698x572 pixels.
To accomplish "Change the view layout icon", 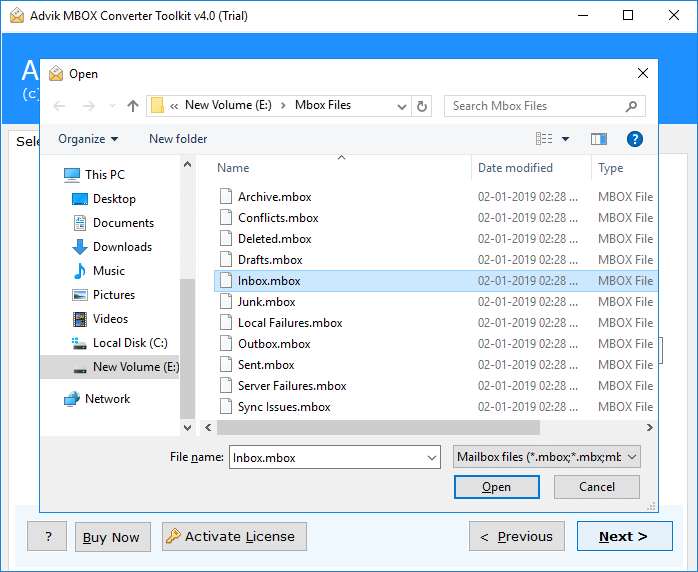I will [x=544, y=139].
